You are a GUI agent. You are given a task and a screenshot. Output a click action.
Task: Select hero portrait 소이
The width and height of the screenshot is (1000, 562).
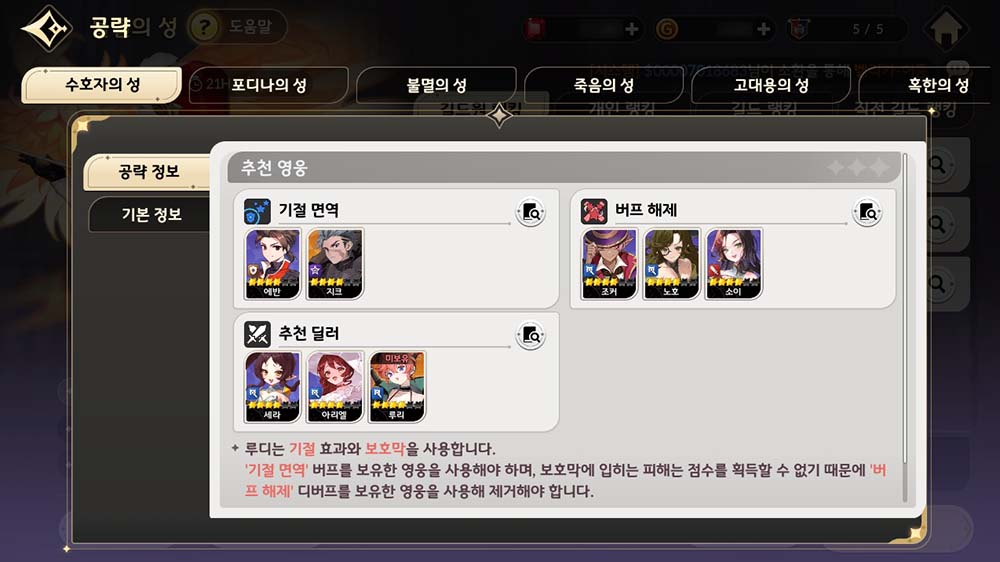pyautogui.click(x=733, y=264)
